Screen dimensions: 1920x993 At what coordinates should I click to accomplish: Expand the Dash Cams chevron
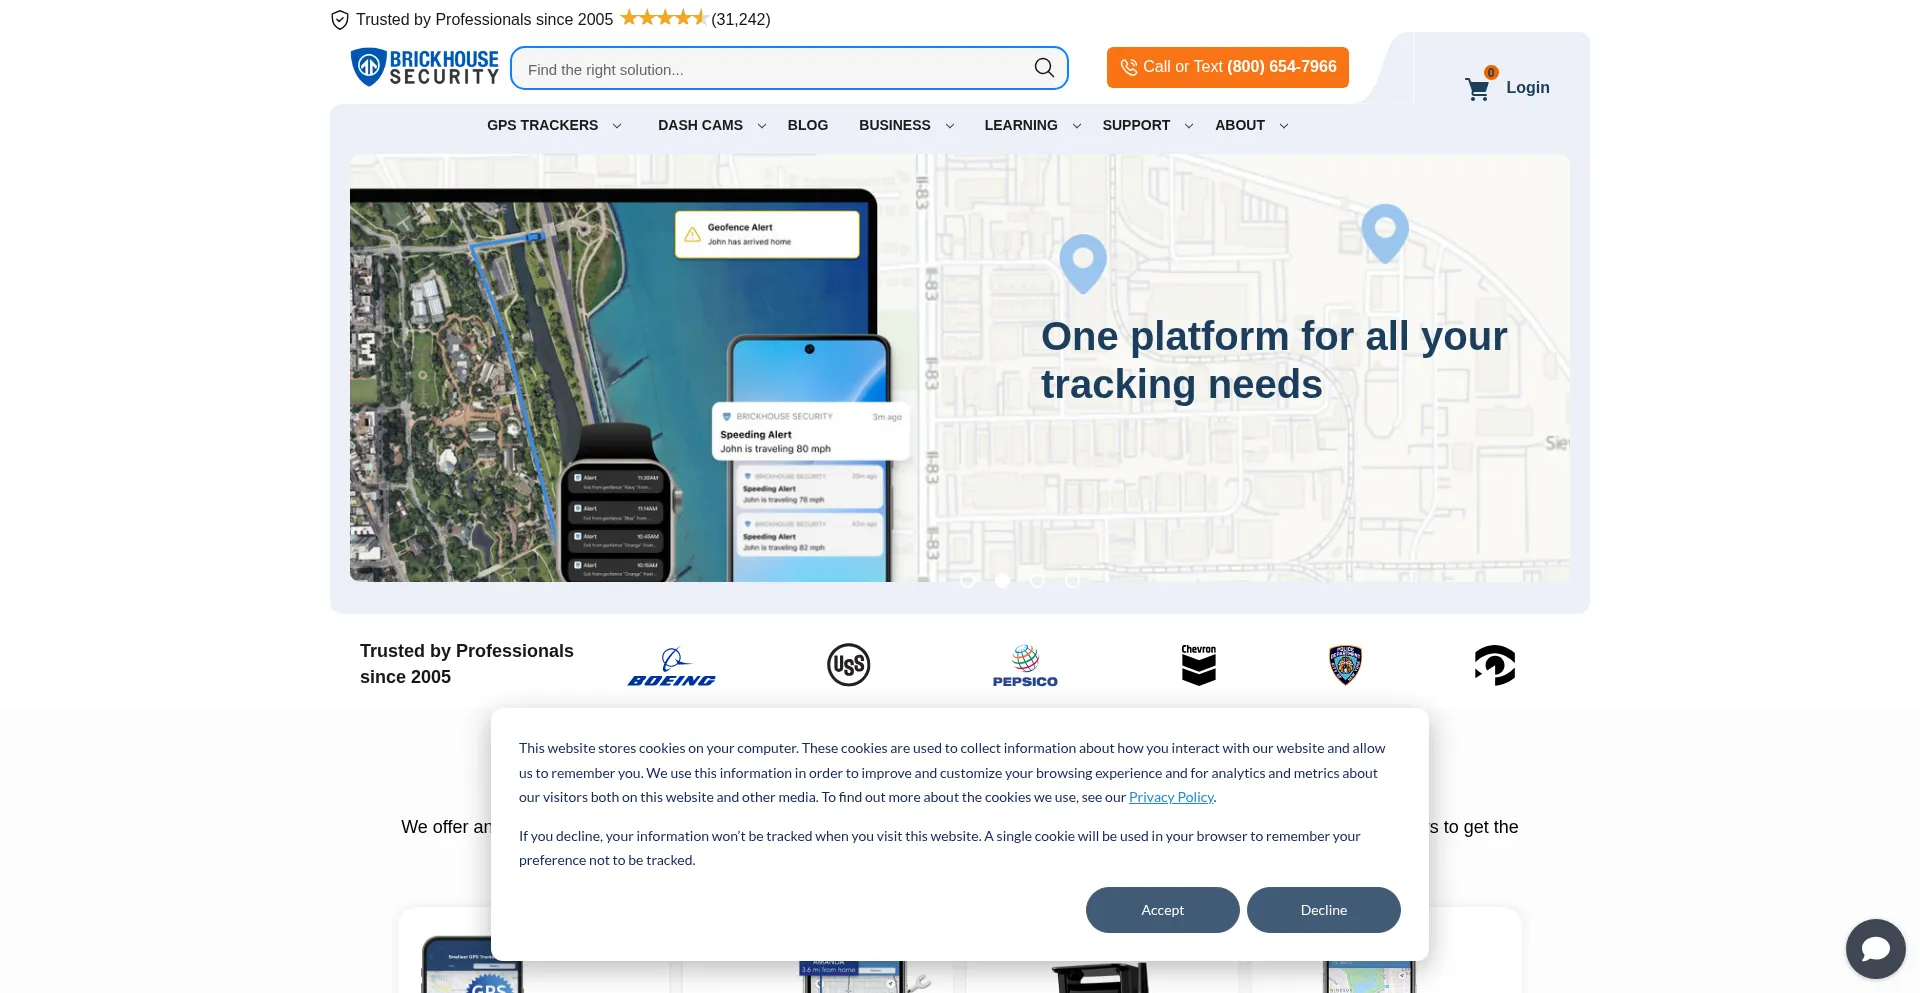pos(762,126)
